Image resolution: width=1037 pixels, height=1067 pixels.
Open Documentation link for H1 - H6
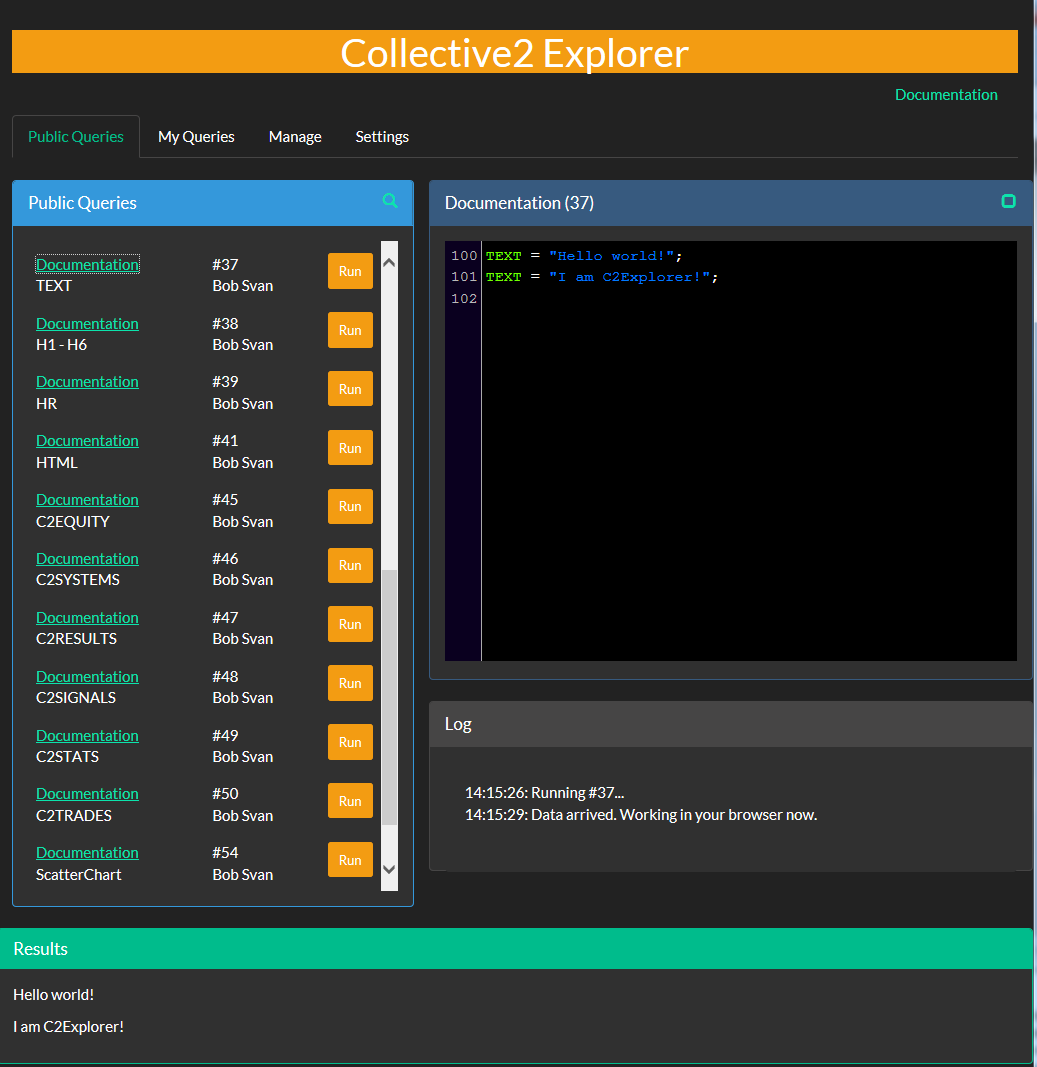(87, 323)
